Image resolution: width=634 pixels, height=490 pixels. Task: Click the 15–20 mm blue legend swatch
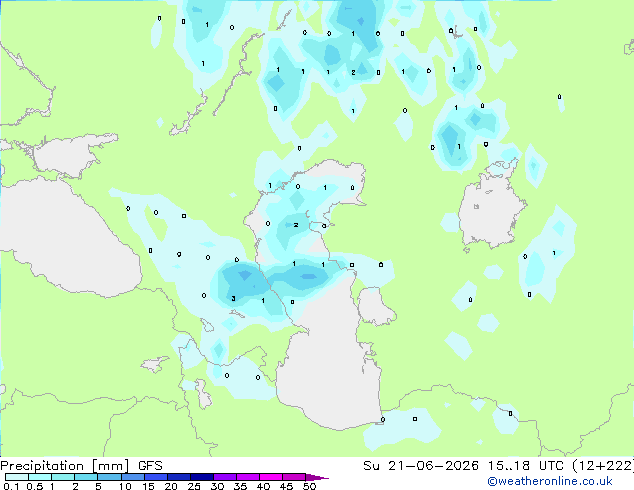coord(155,477)
